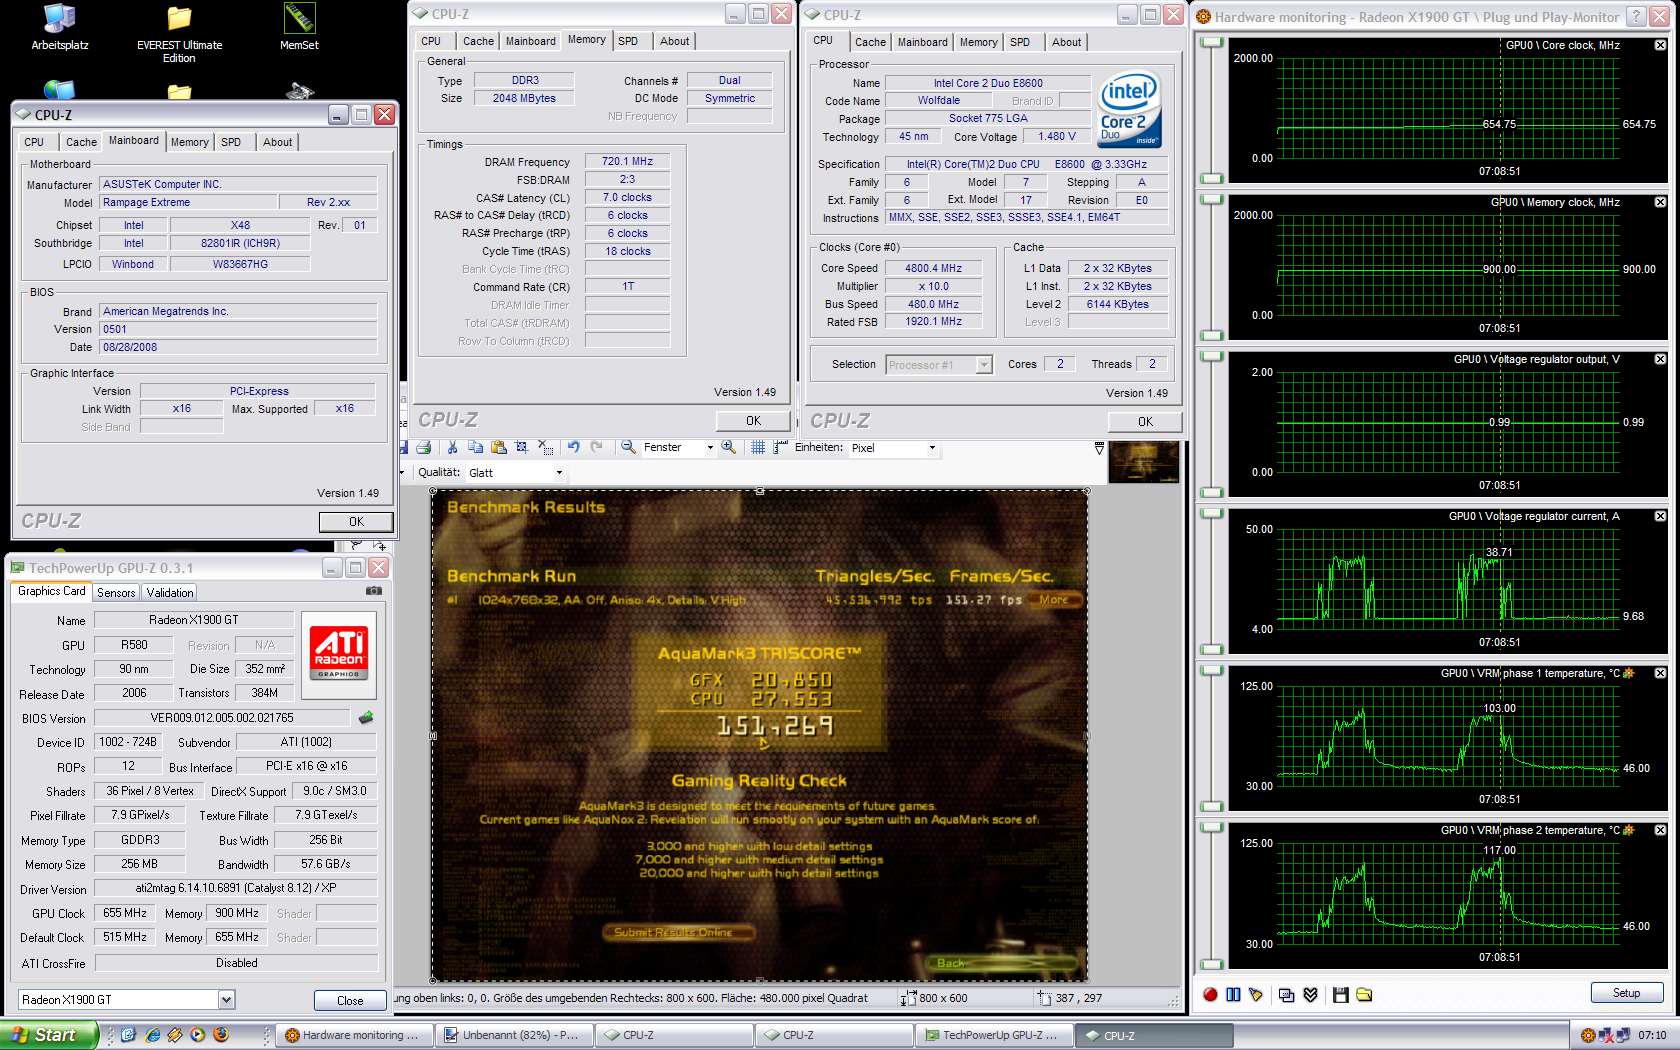Screen dimensions: 1680x1050
Task: Open SPD tab in the Mainboard CPU-Z window
Action: [x=231, y=142]
